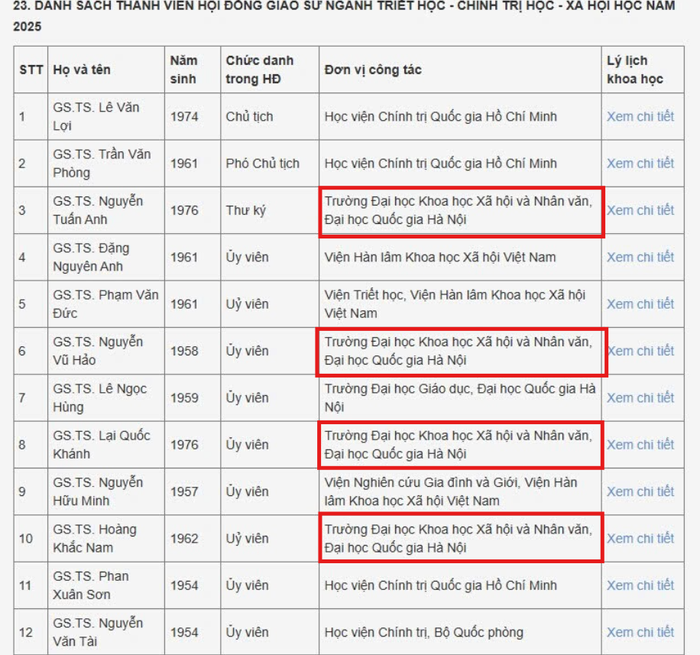Click the Năm sinh column header
Image resolution: width=700 pixels, height=655 pixels.
click(x=183, y=70)
